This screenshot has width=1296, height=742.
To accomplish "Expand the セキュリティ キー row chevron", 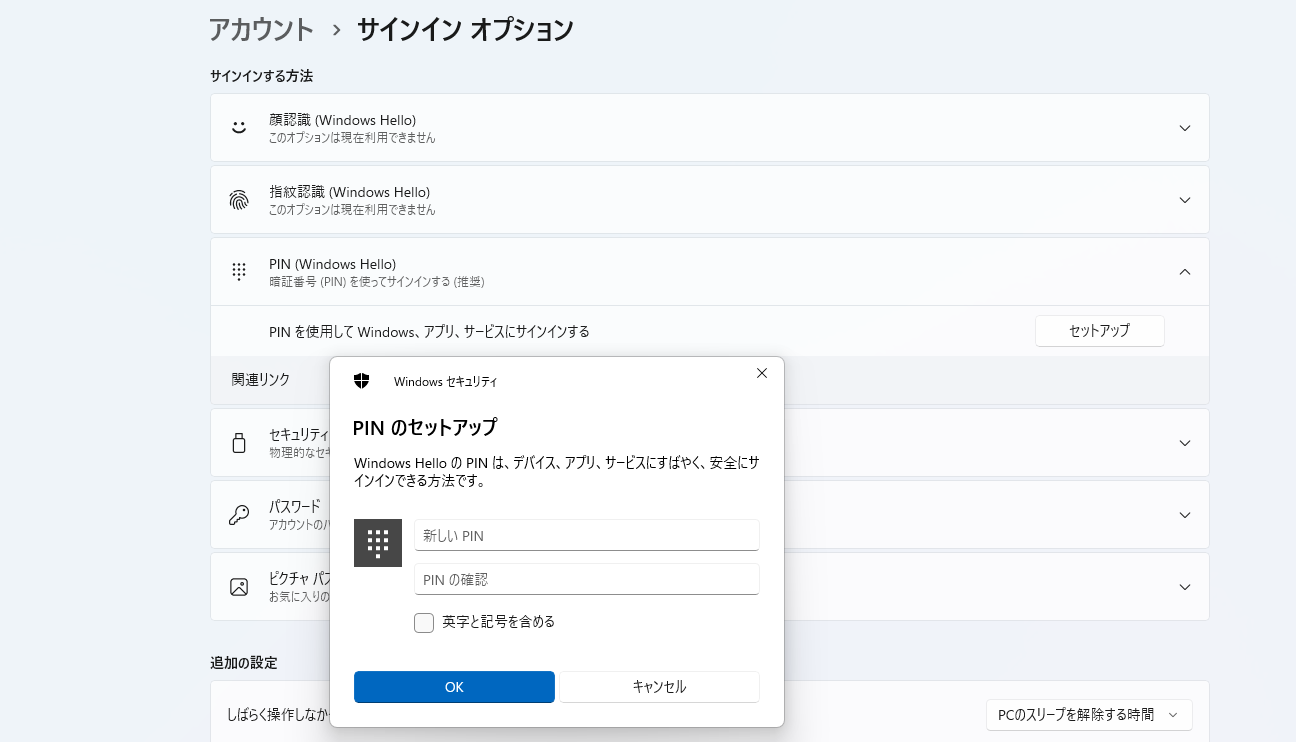I will tap(1185, 443).
